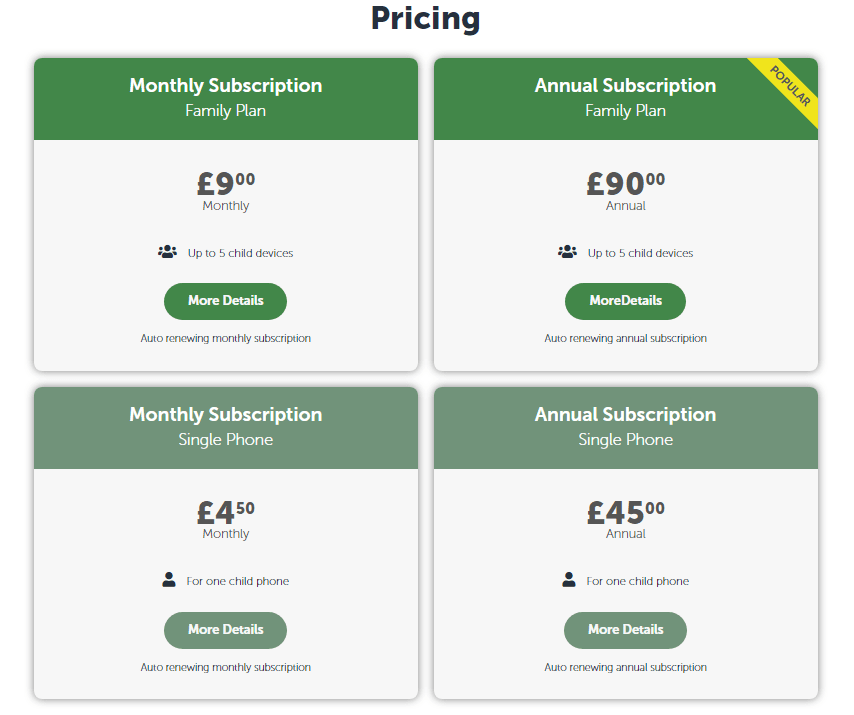
Task: Click the single person icon in Monthly Single Phone
Action: tap(169, 579)
